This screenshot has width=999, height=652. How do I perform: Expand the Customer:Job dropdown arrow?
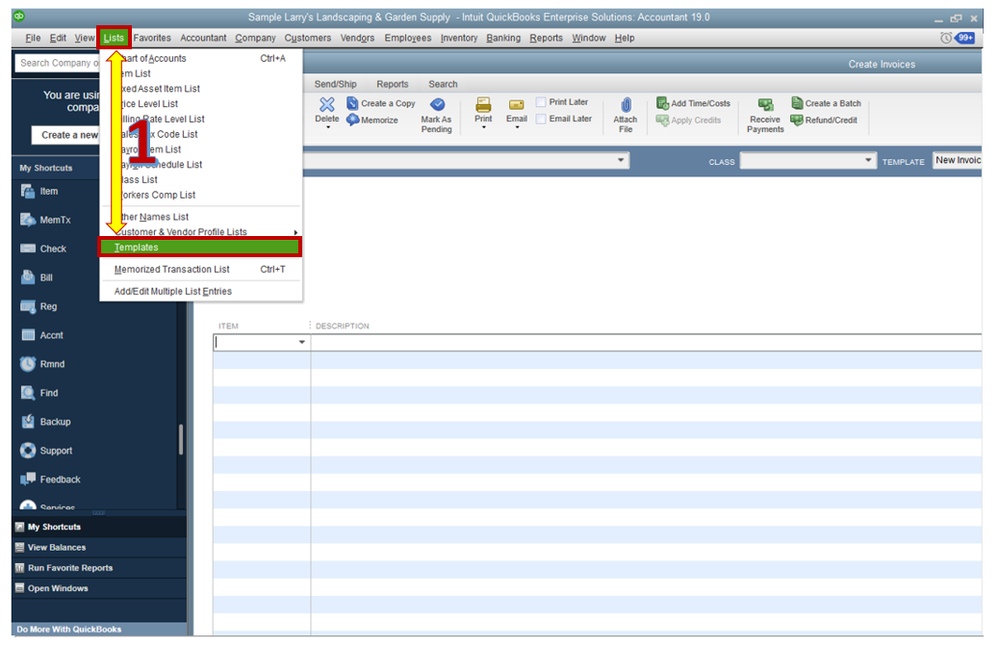click(x=621, y=161)
